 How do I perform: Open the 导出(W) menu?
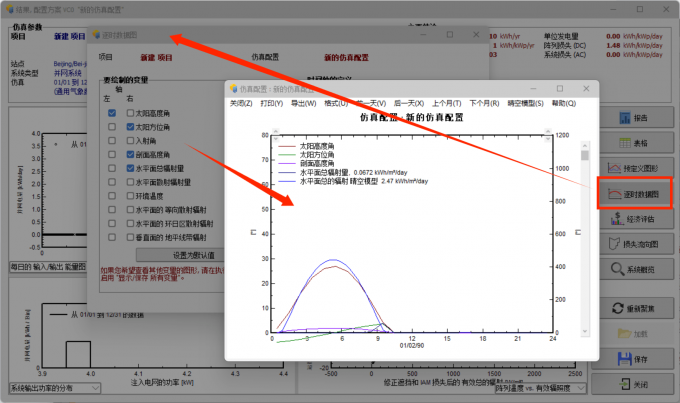(304, 103)
